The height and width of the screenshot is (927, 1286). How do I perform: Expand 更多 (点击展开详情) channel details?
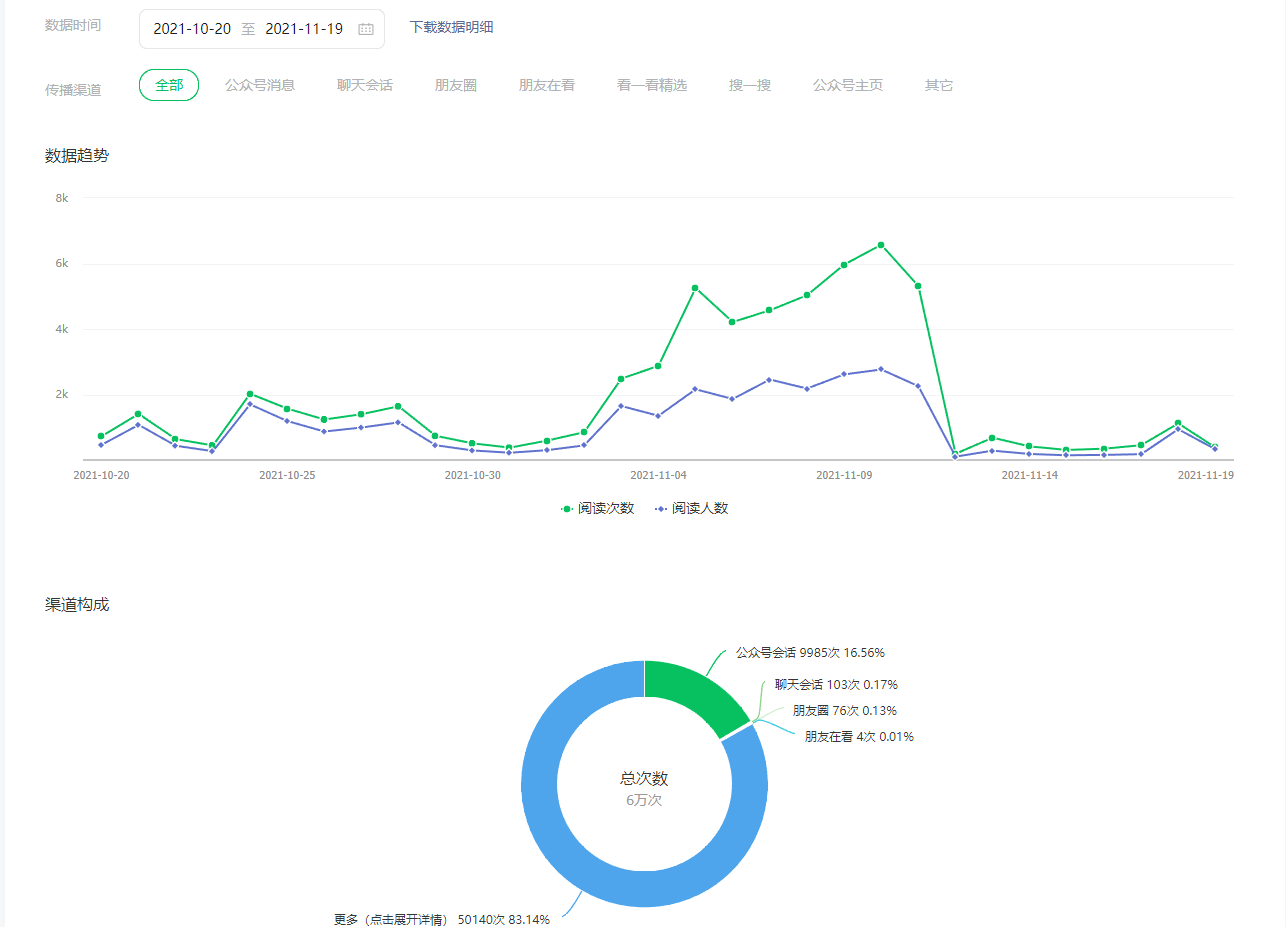click(x=390, y=919)
